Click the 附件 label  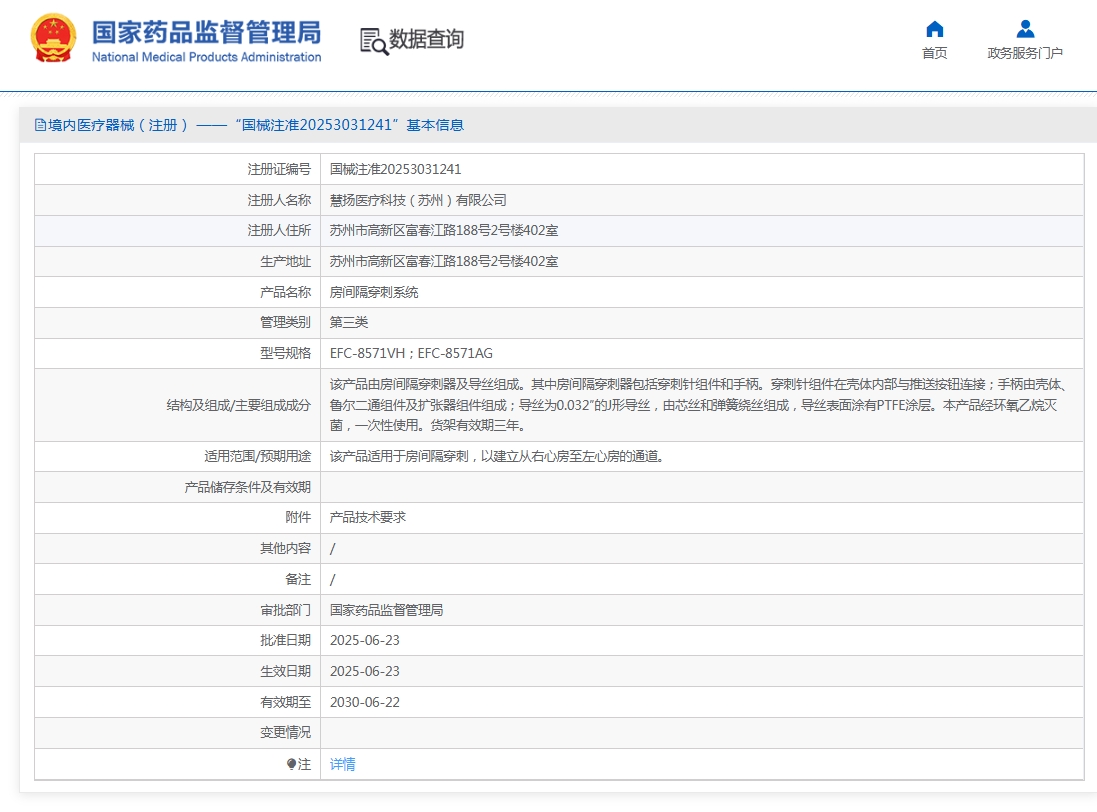297,518
